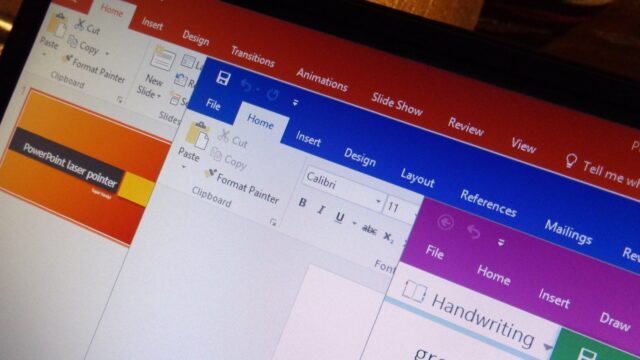The height and width of the screenshot is (360, 640).
Task: Open the References tab in Word
Action: pyautogui.click(x=489, y=203)
